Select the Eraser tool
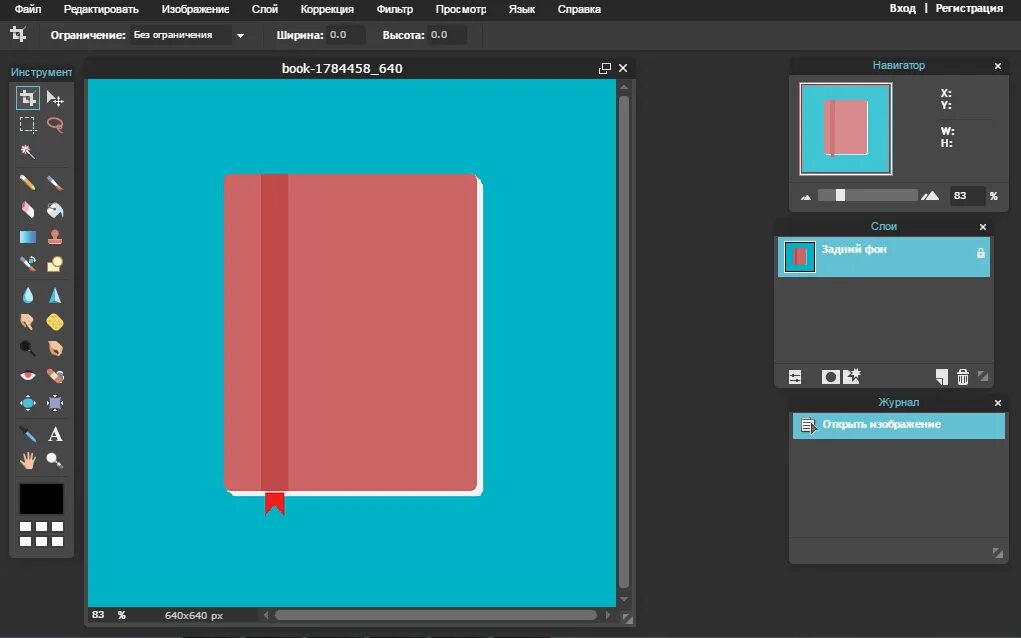Screen dimensions: 1021x638 pos(27,210)
